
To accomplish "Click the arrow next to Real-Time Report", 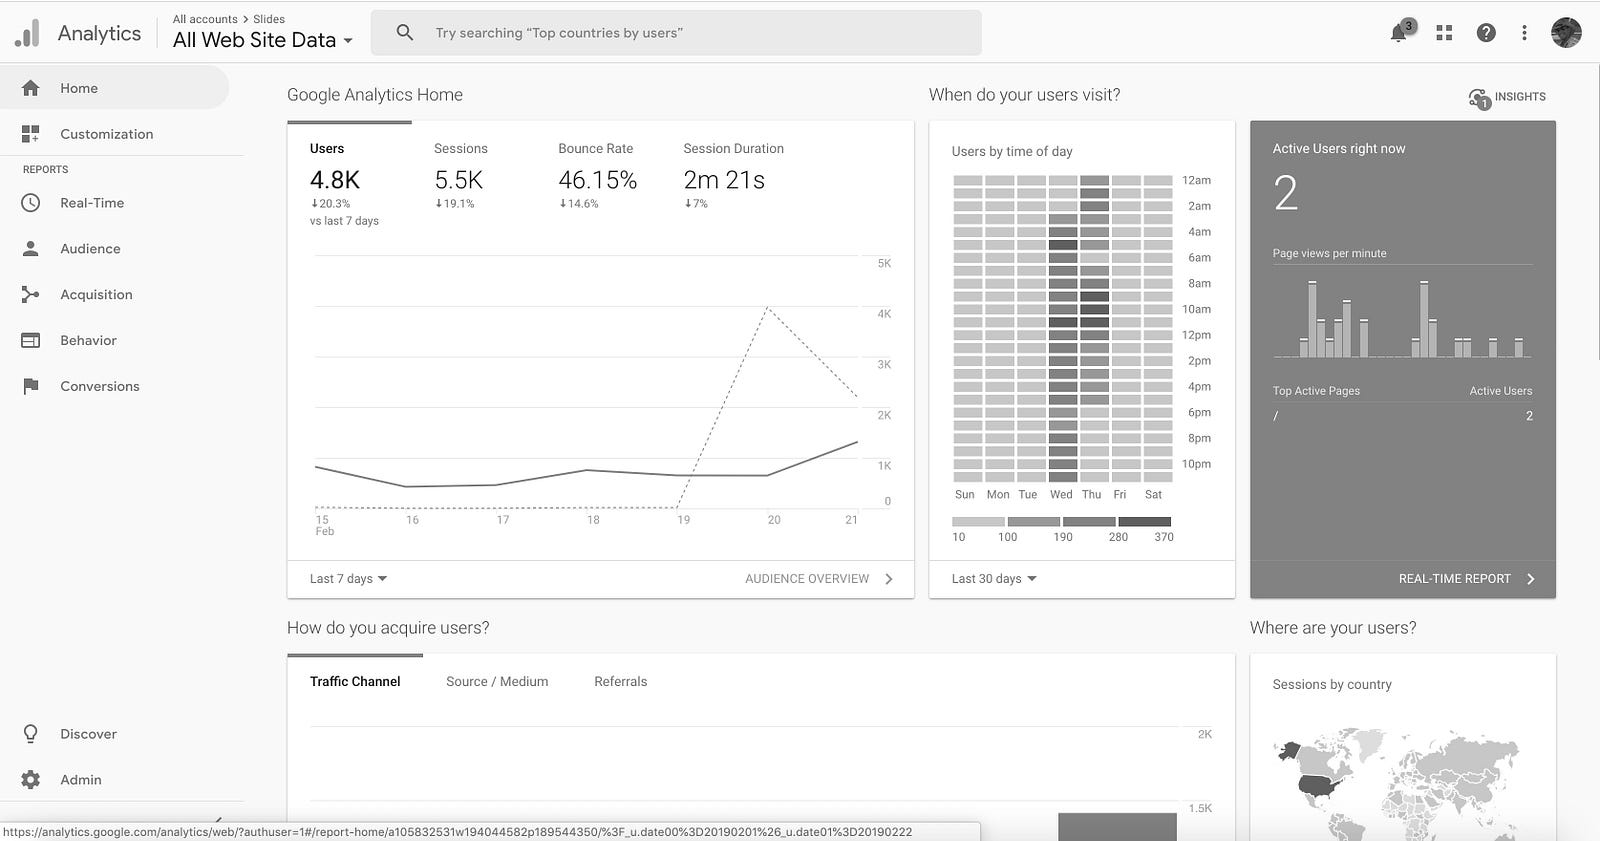I will (1531, 579).
